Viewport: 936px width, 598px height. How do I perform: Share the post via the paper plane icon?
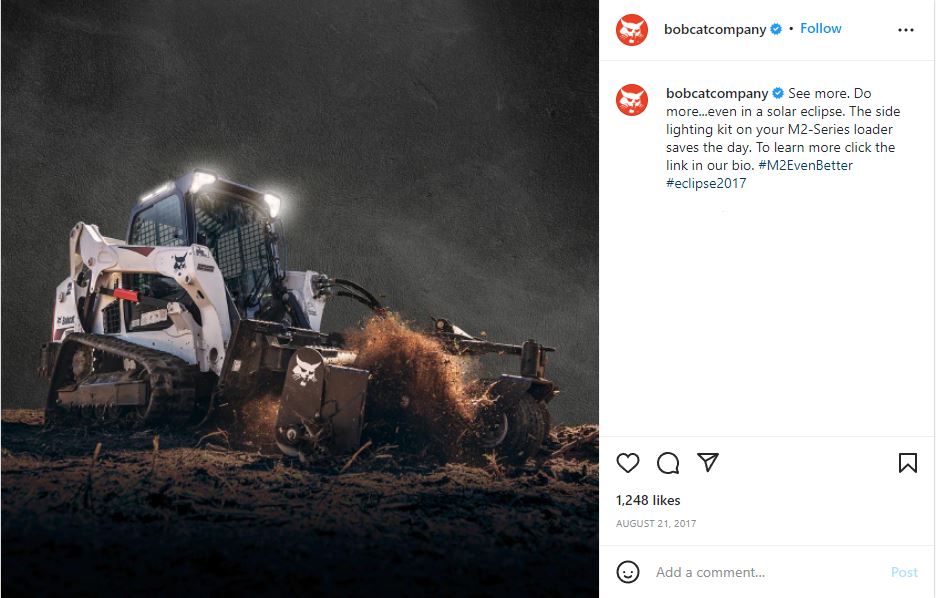[708, 462]
